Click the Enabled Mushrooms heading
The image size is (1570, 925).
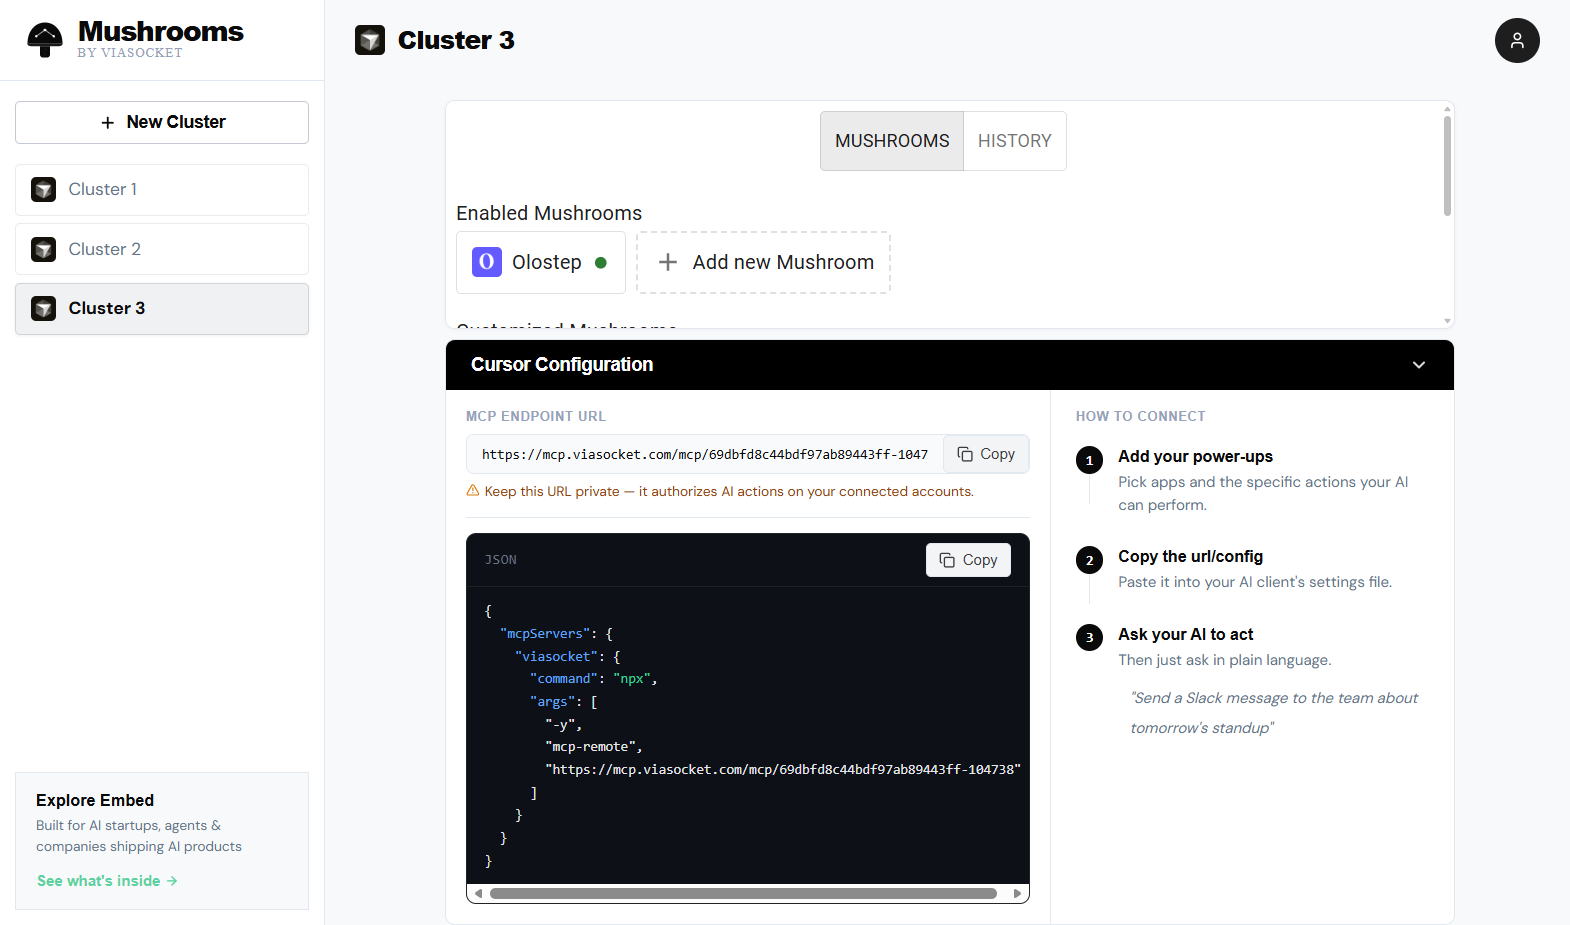pyautogui.click(x=549, y=213)
